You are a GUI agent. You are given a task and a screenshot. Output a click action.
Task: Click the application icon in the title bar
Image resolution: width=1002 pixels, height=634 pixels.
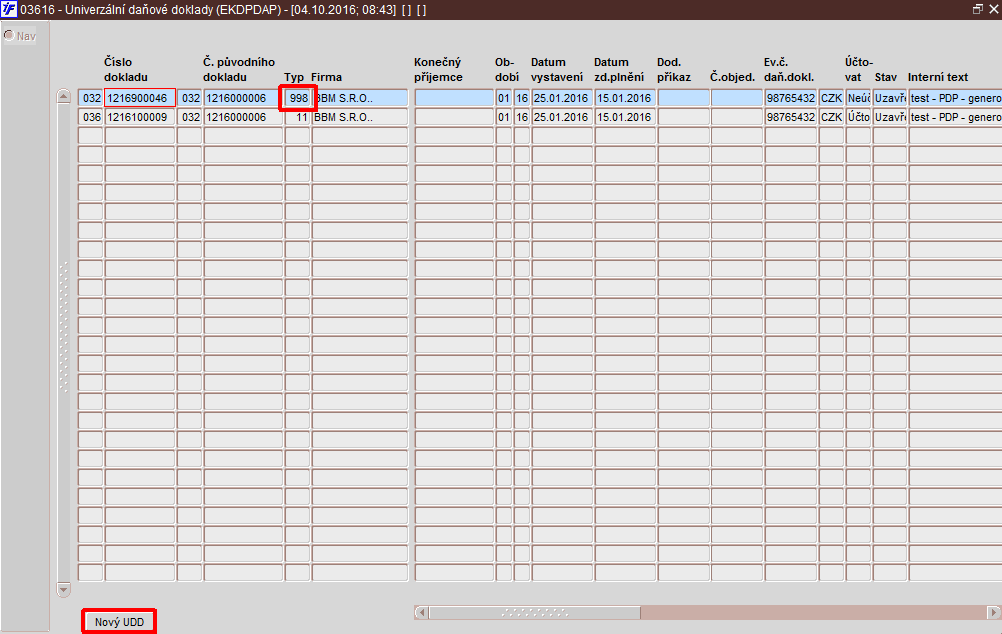point(9,10)
